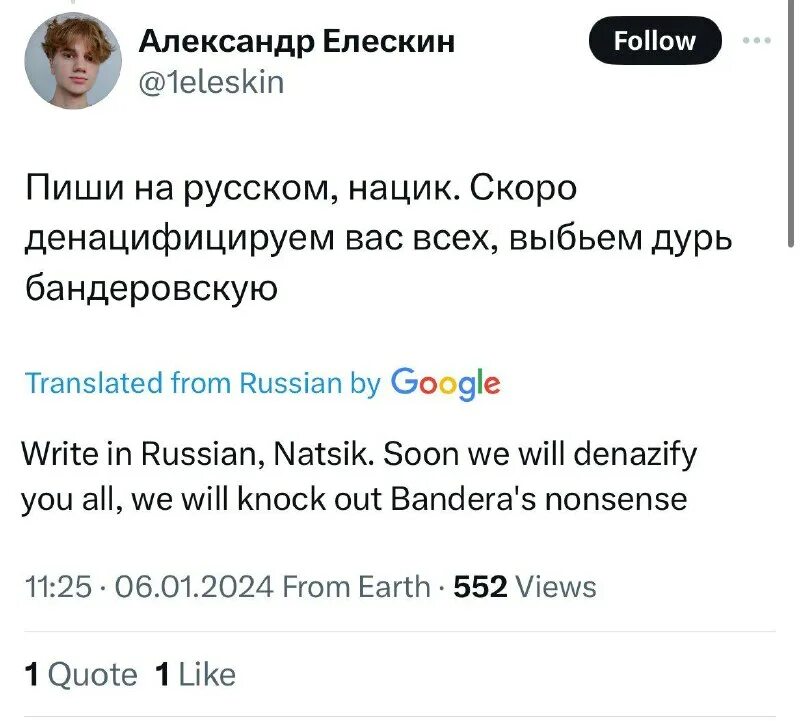Click "Translated from Russian by" label
Screen dimensions: 800x721
[201, 383]
